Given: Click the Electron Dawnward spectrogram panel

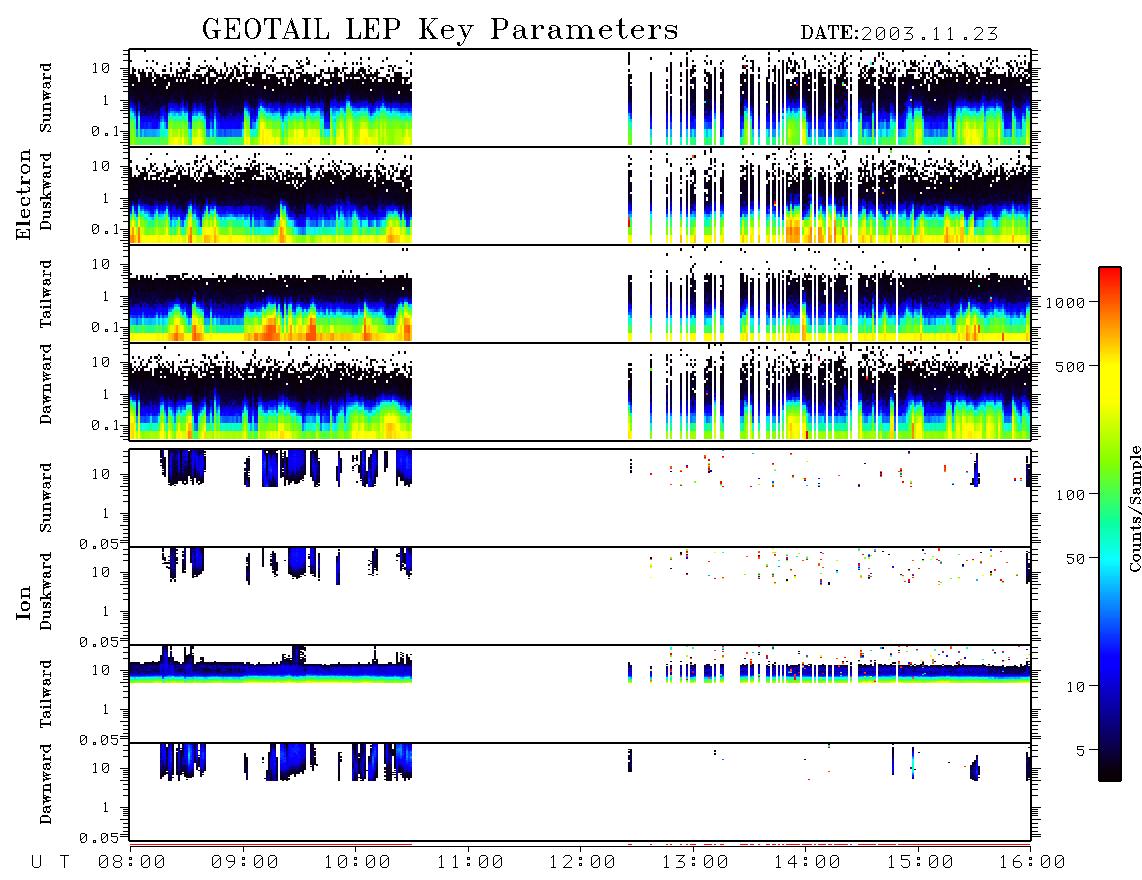Looking at the screenshot, I should click(x=580, y=391).
